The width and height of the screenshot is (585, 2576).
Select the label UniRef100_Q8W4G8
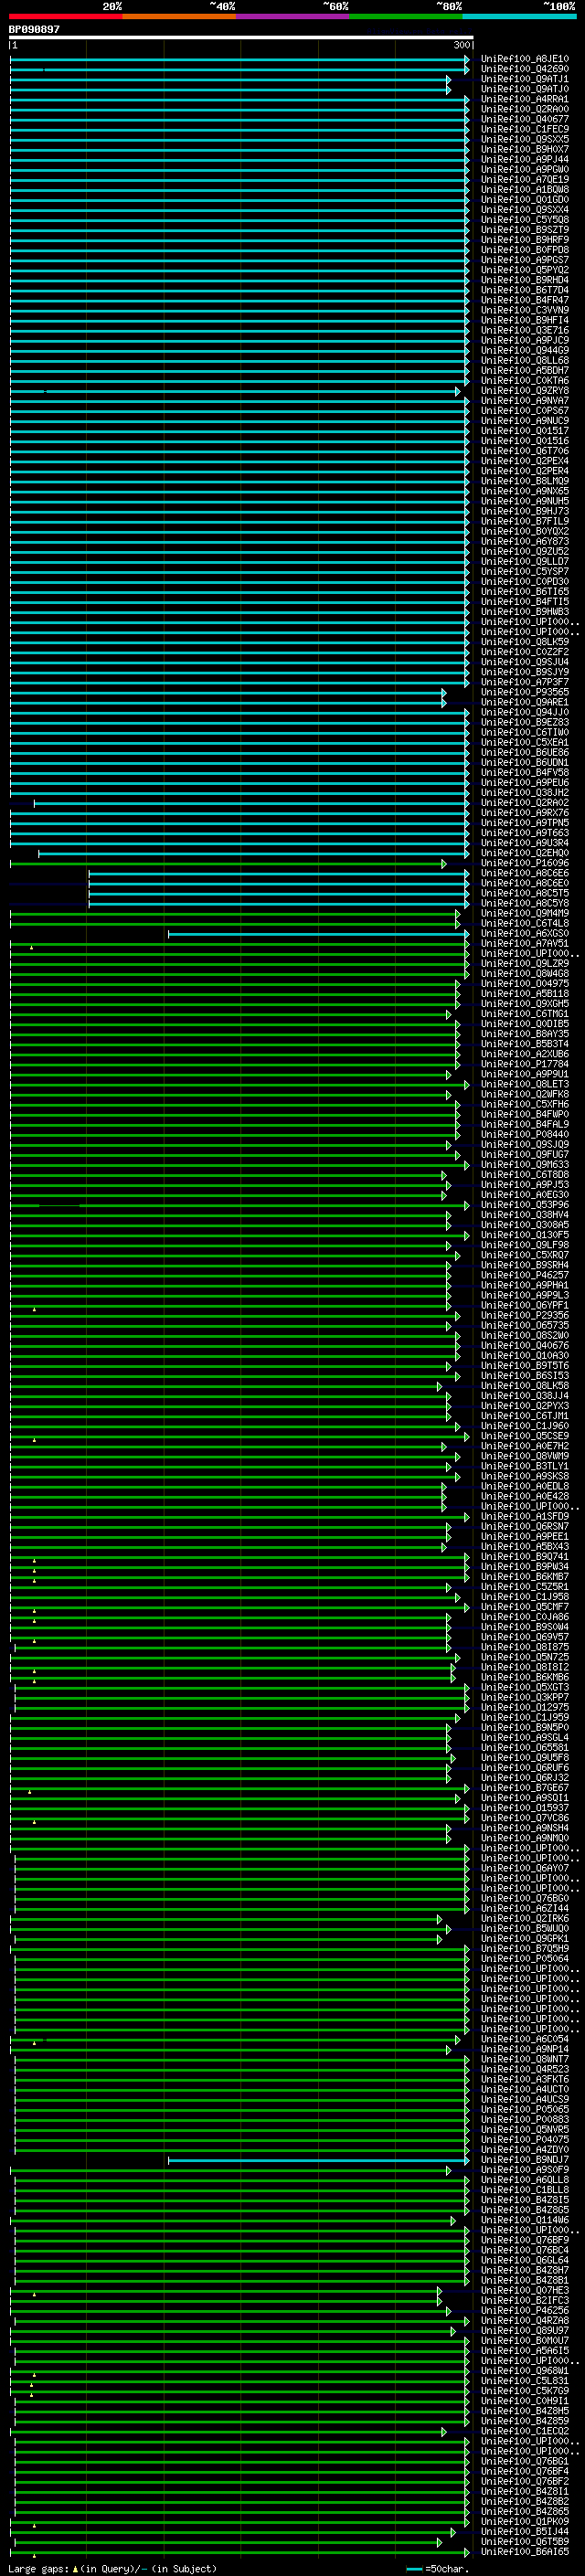tap(525, 973)
